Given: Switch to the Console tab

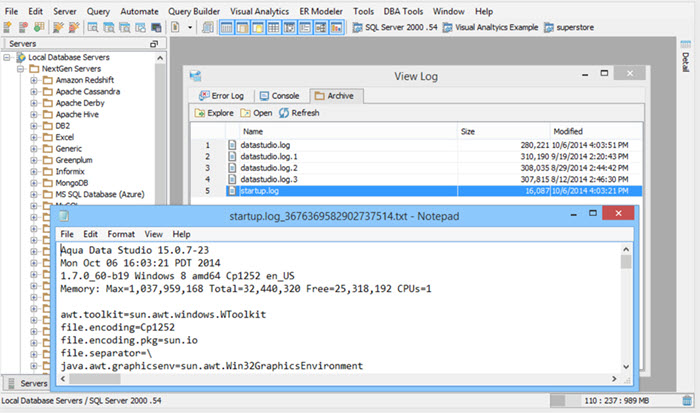Looking at the screenshot, I should [279, 96].
